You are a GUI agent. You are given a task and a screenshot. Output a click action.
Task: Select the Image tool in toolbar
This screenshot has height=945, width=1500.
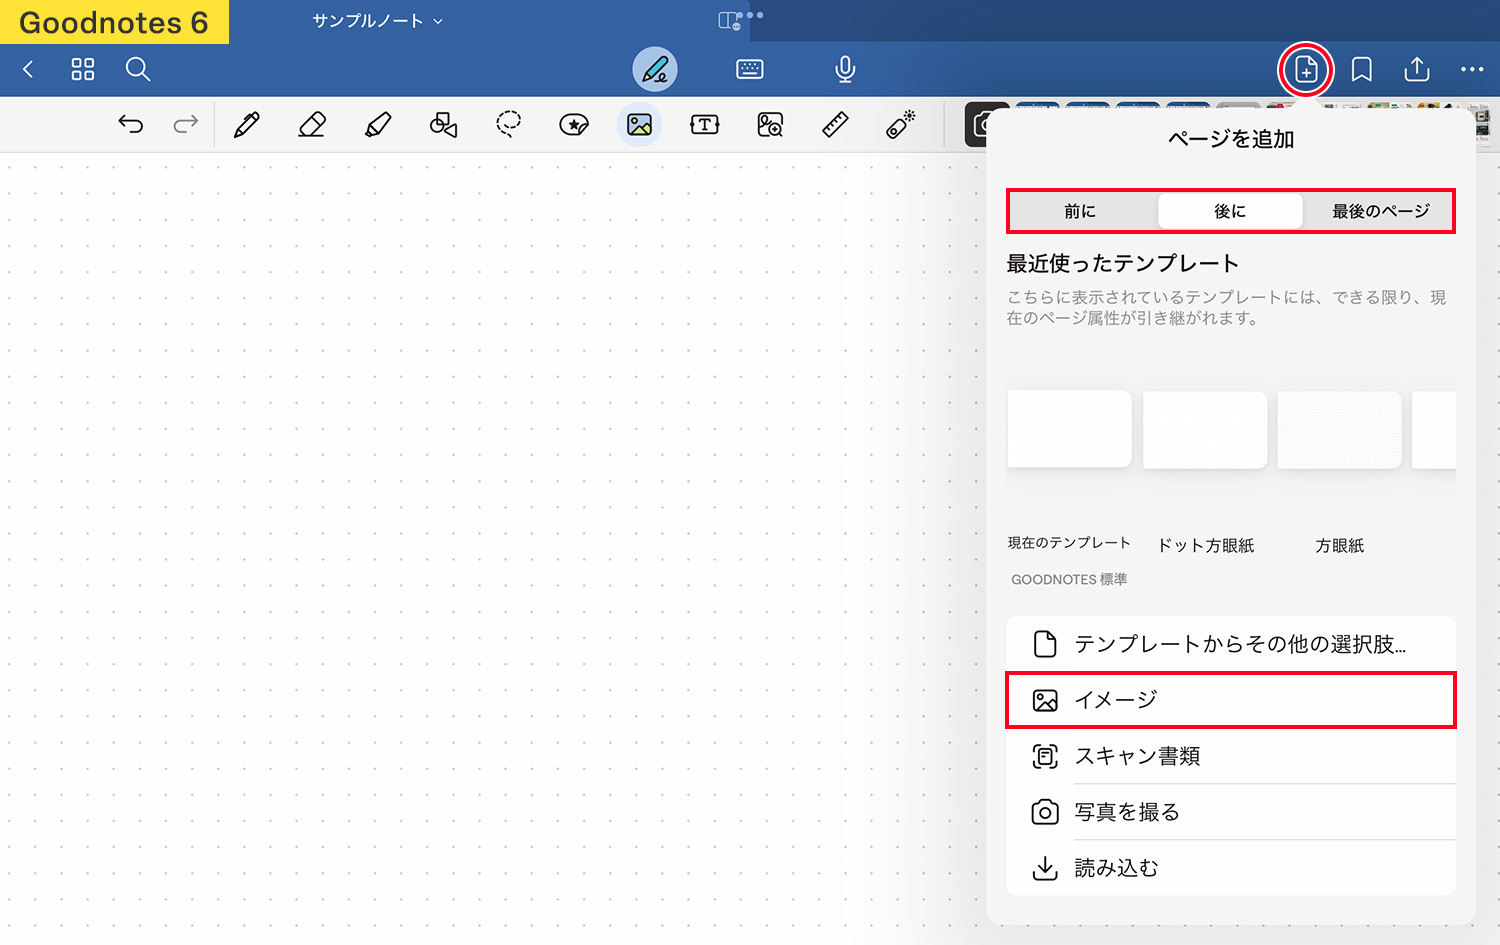point(639,124)
